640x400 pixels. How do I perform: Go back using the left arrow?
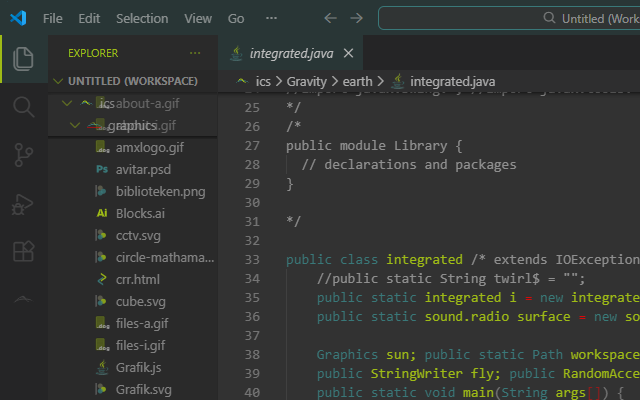pos(330,18)
